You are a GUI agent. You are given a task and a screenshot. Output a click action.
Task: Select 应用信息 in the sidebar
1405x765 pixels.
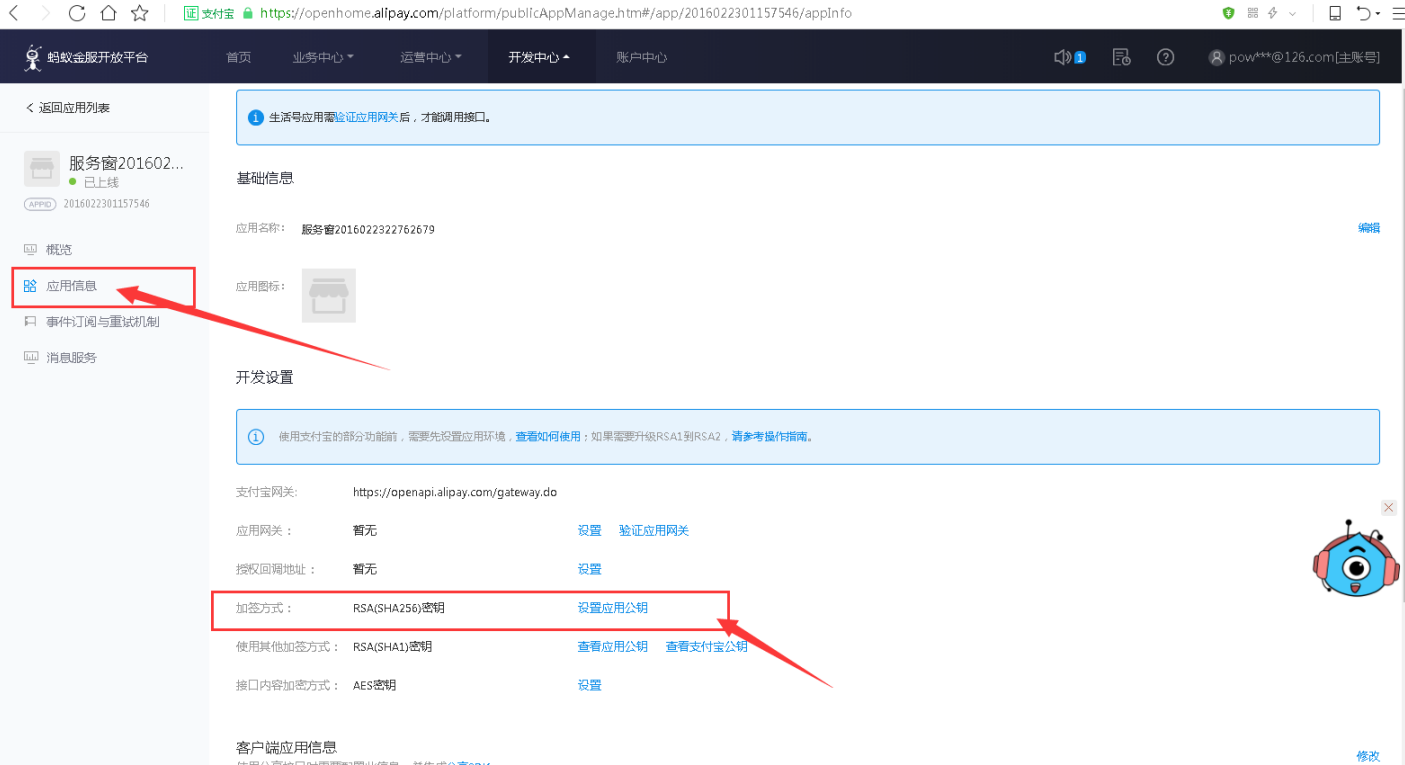tap(71, 286)
